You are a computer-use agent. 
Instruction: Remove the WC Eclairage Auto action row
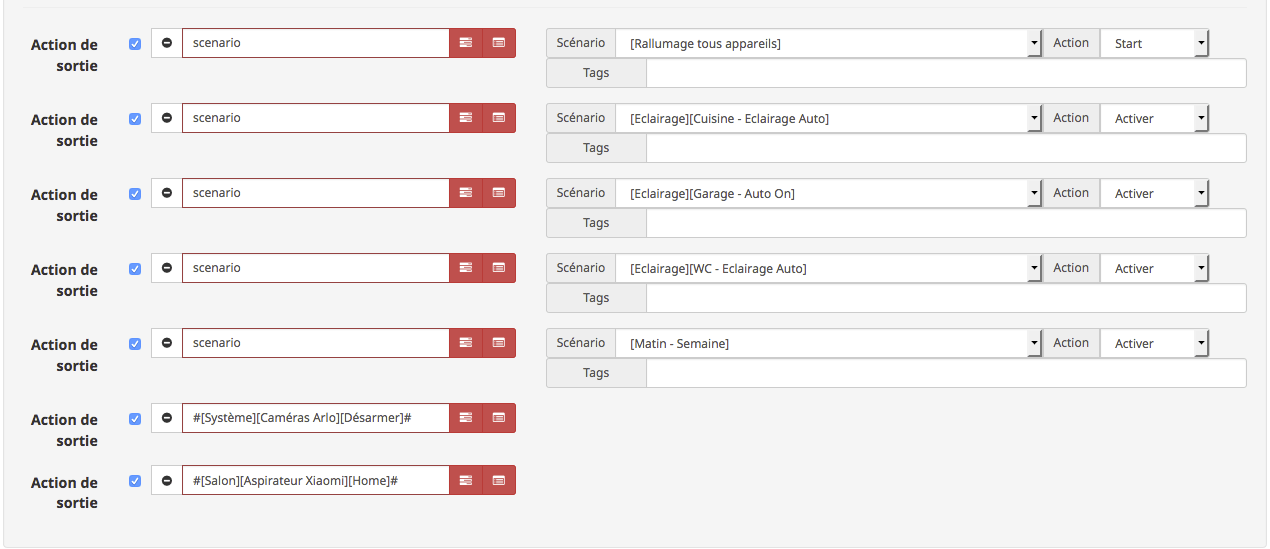coord(167,268)
